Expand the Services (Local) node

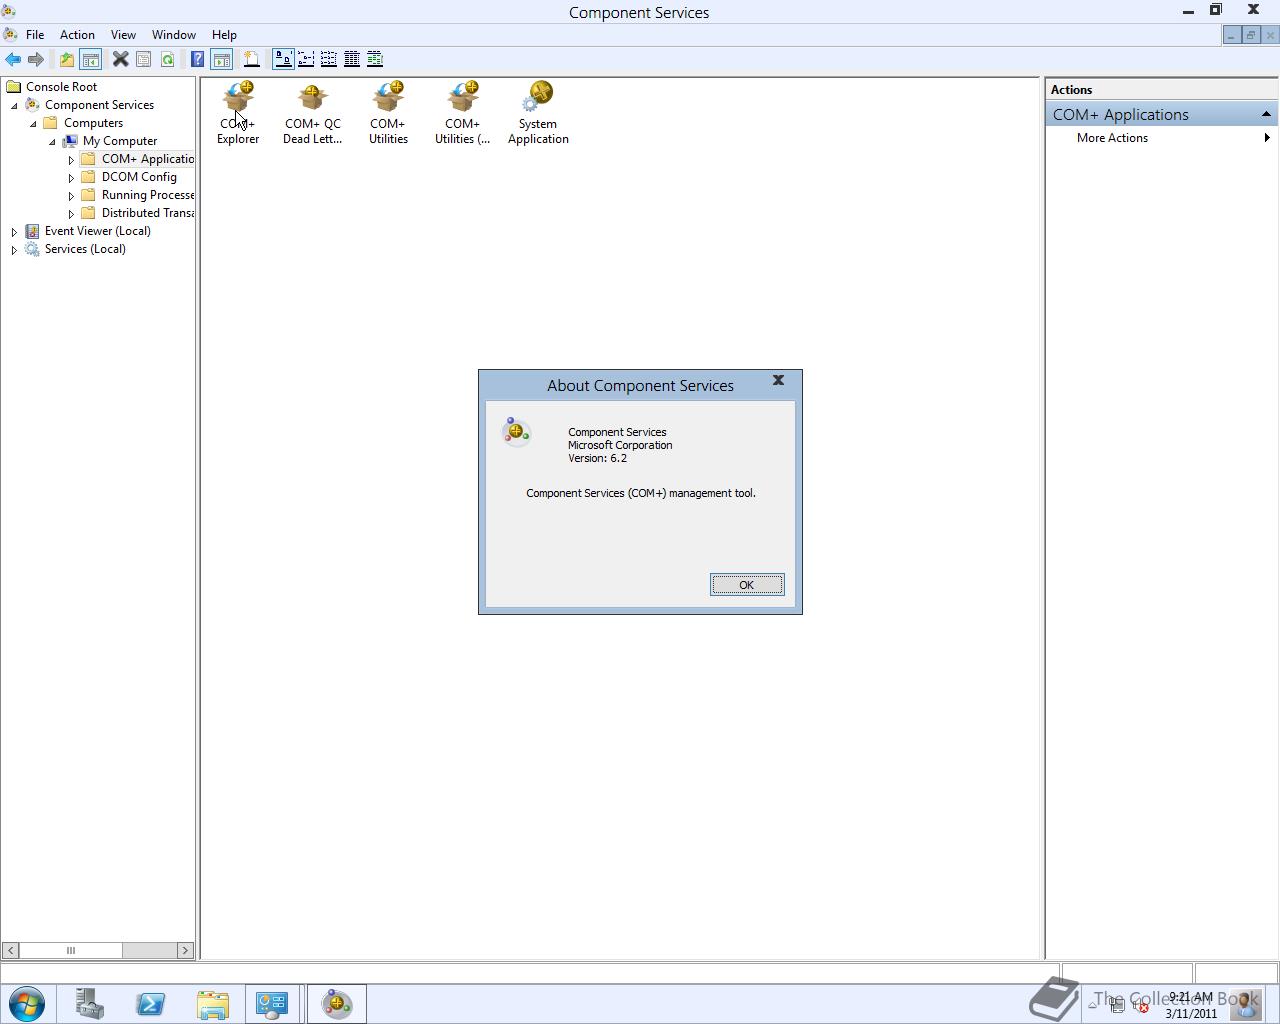[x=14, y=250]
